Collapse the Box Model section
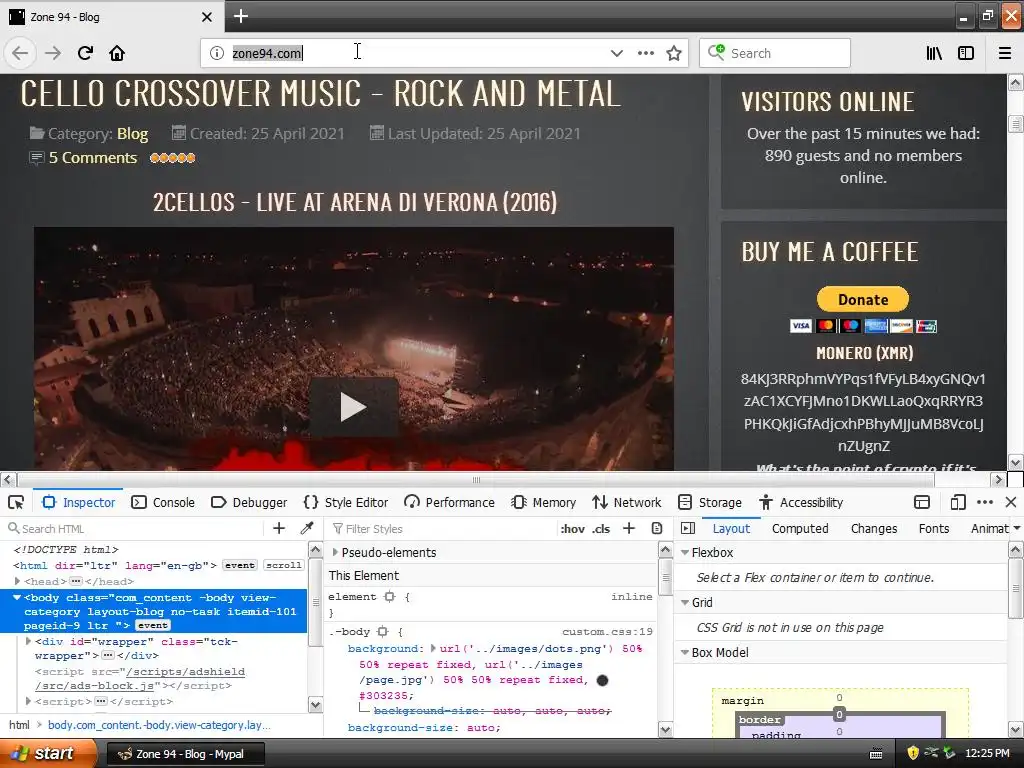 pos(685,652)
